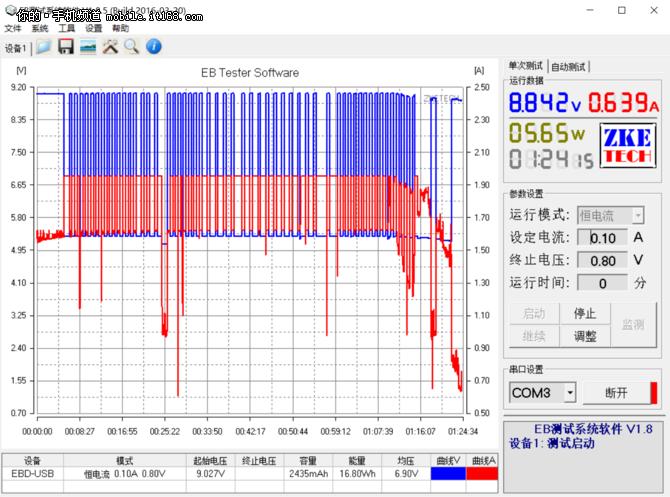
Task: Select the 6.90V average voltage cell
Action: 406,473
